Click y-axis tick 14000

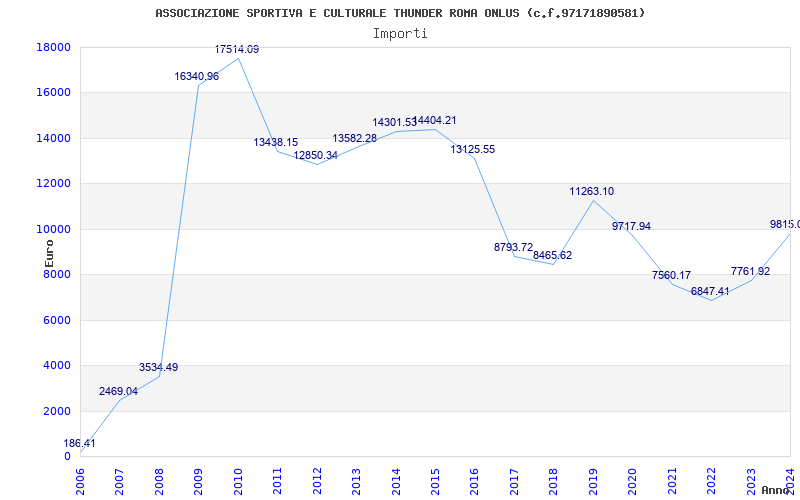point(54,138)
